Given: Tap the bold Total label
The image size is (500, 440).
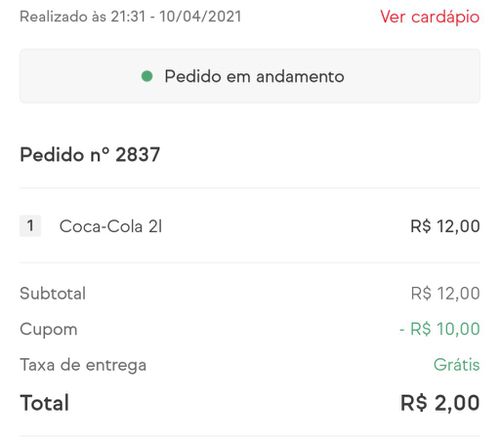Looking at the screenshot, I should click(x=45, y=403).
